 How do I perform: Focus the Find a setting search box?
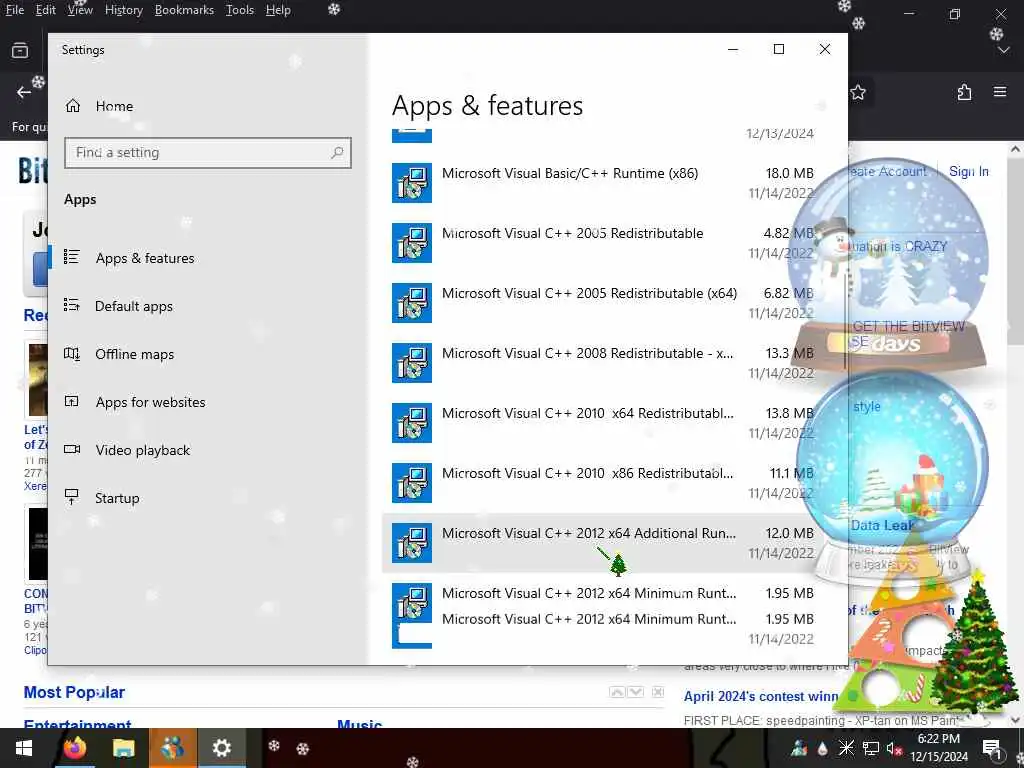[x=208, y=153]
